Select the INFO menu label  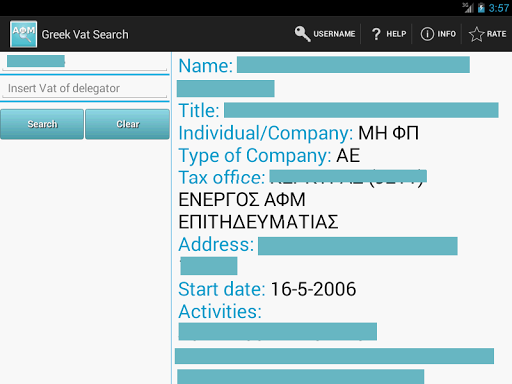[x=446, y=34]
